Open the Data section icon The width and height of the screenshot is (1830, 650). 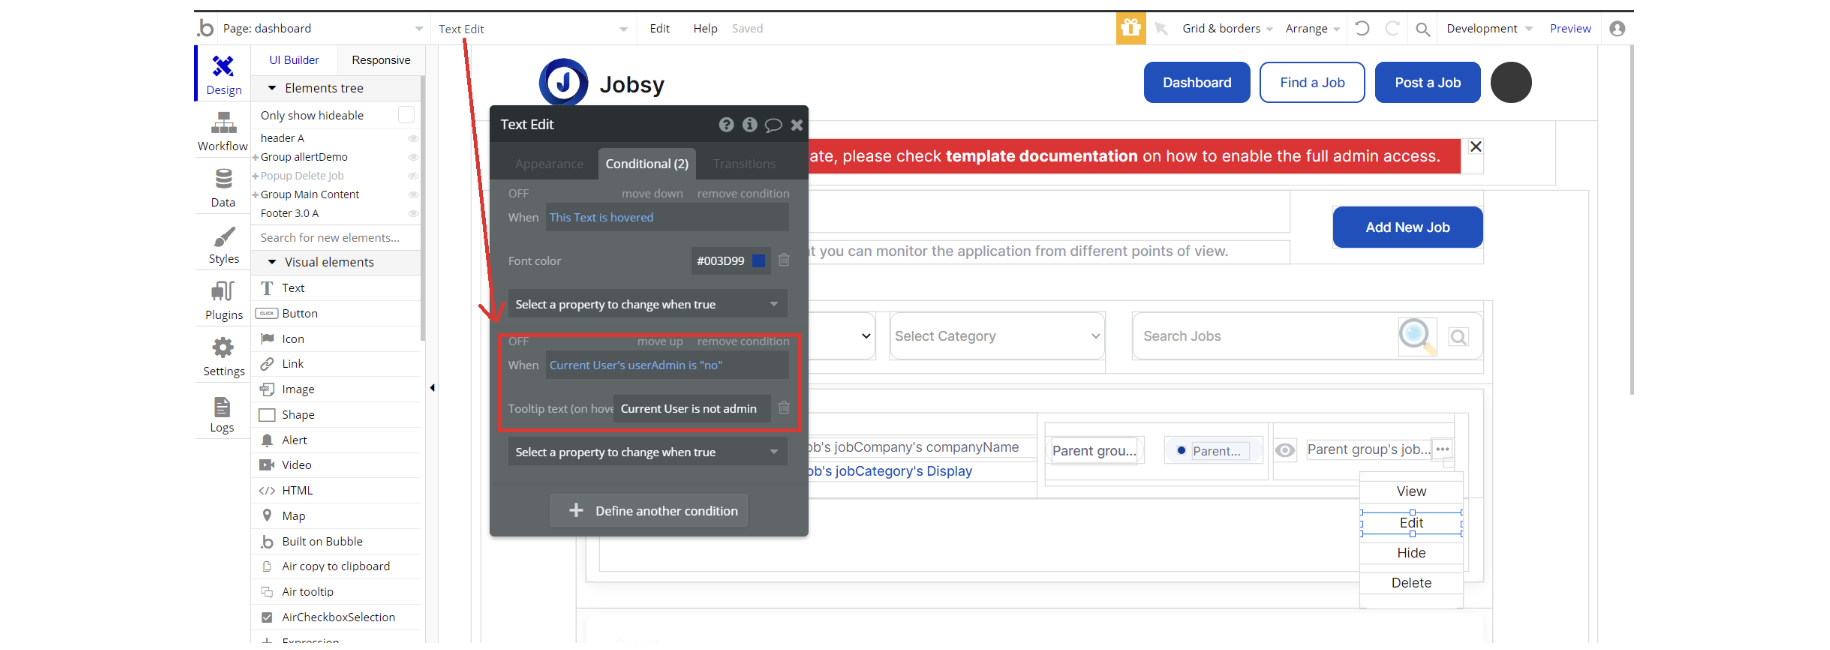[223, 187]
